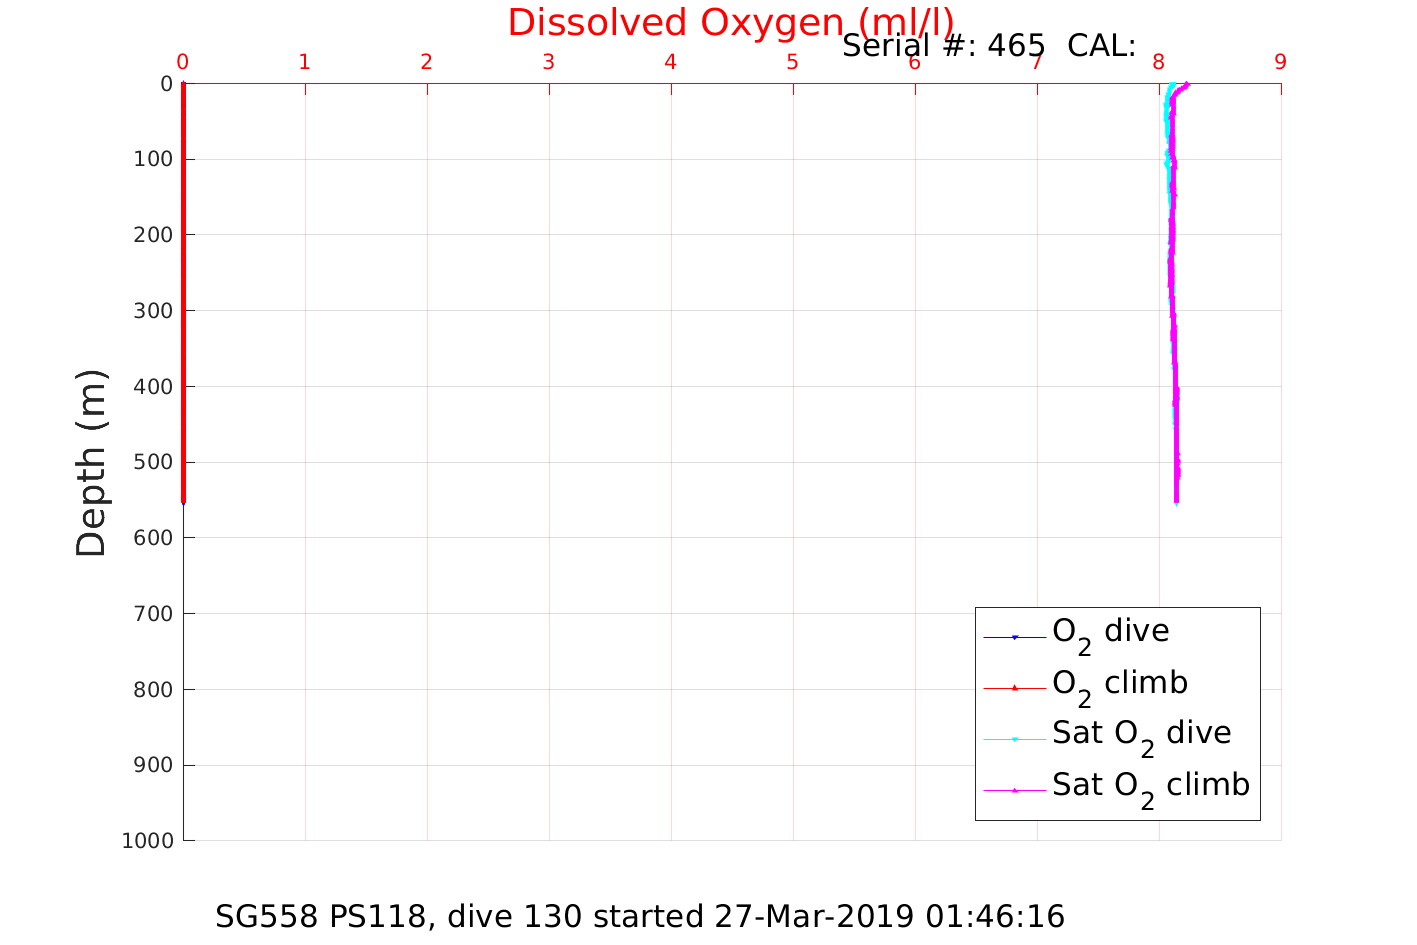Click the red O2 climb line at 300 m depth
The image size is (1417, 945).
tap(184, 310)
